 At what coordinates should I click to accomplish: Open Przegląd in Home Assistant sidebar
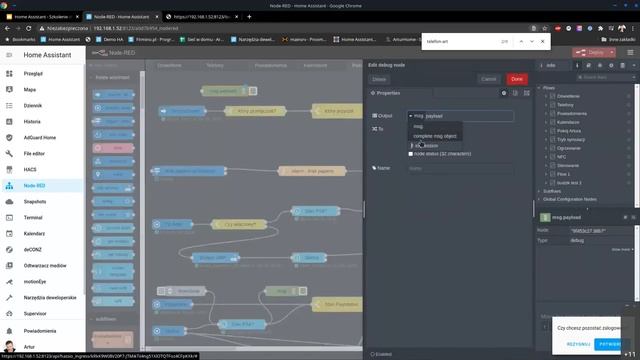pyautogui.click(x=42, y=73)
